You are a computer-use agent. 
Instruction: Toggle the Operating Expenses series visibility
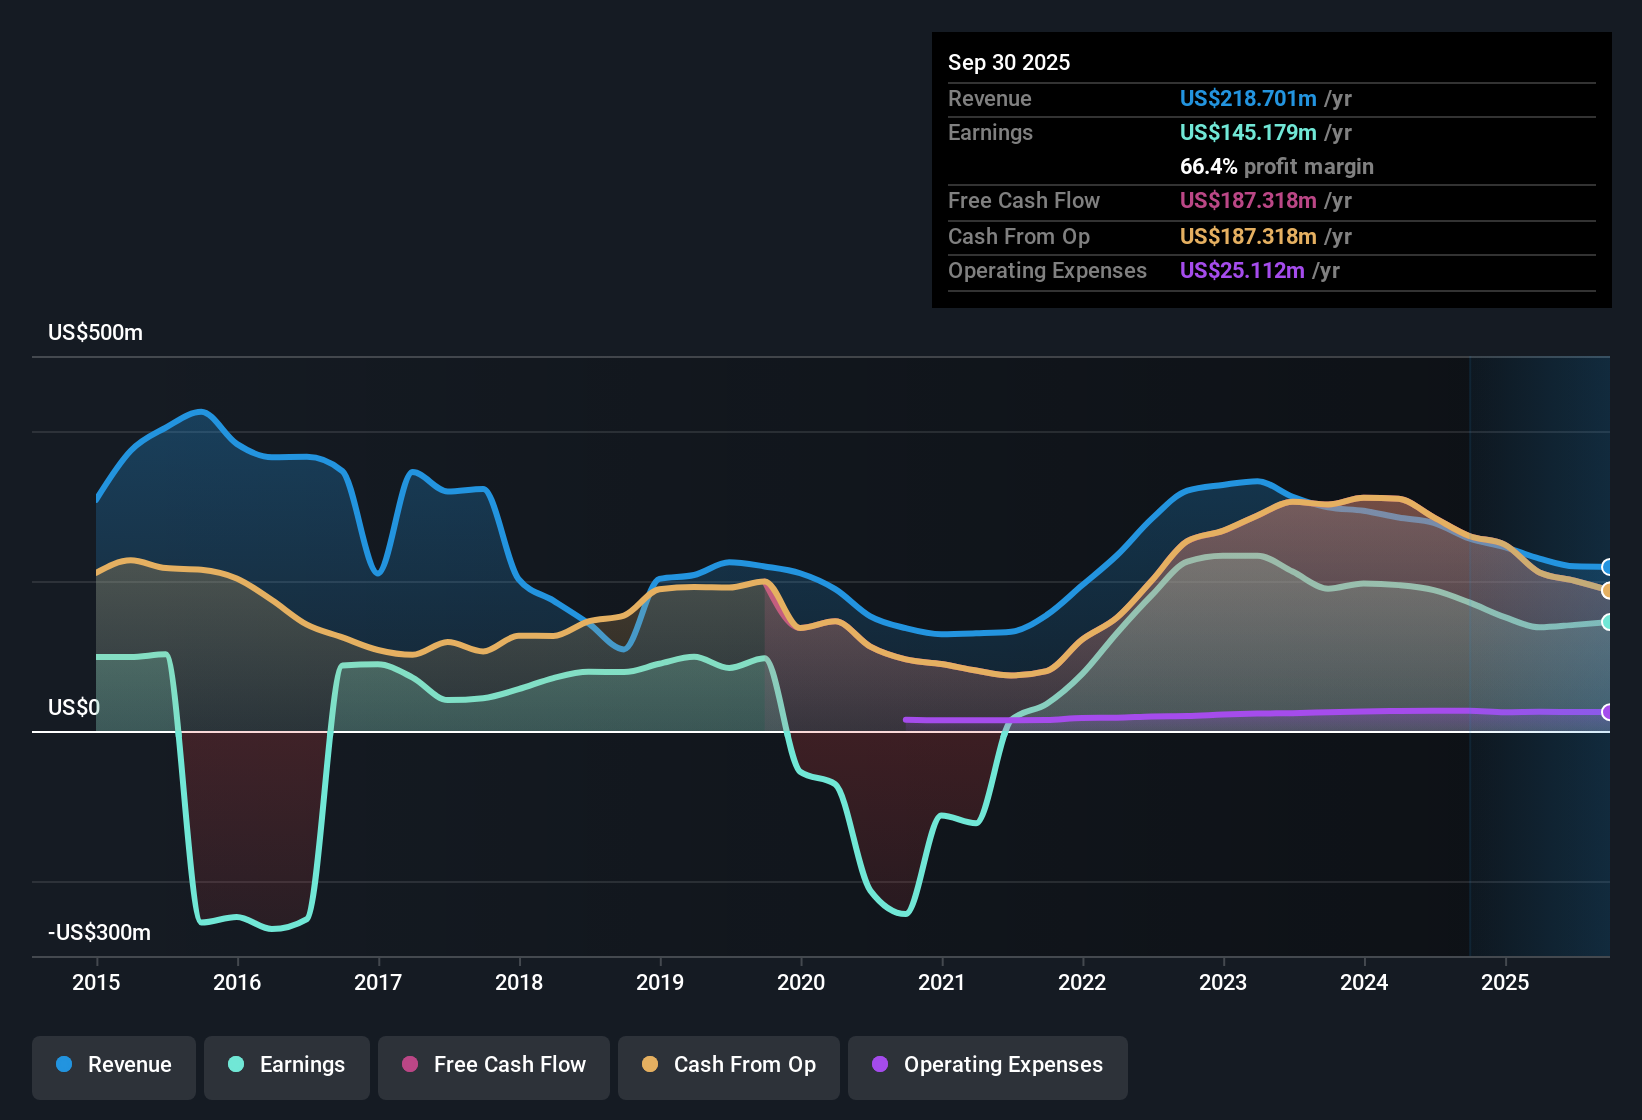coord(987,1065)
